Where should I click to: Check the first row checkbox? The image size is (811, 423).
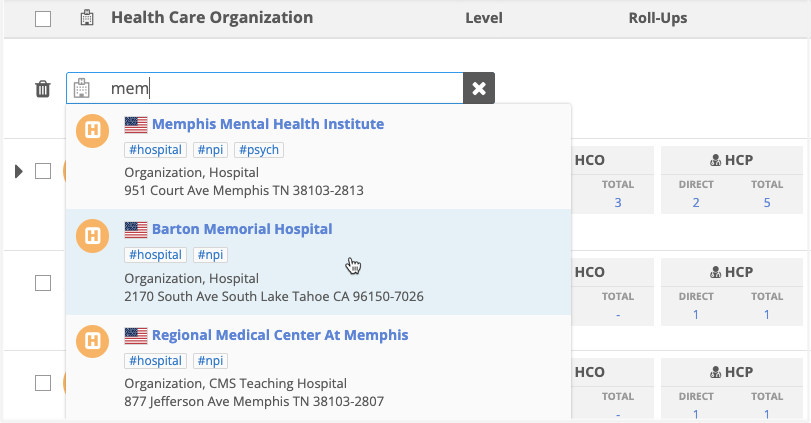coord(43,171)
